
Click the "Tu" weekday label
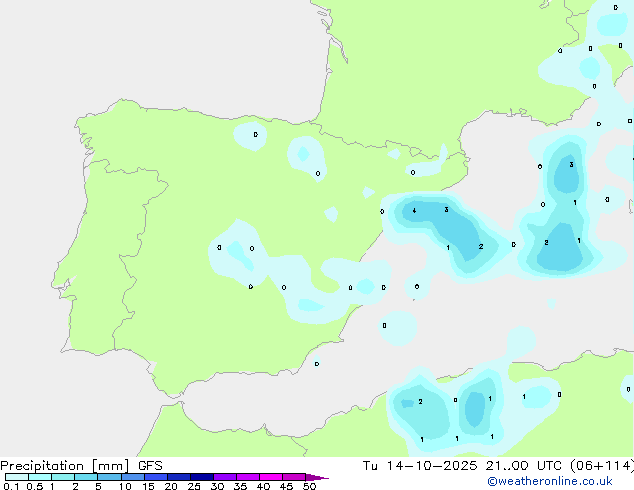pos(370,466)
